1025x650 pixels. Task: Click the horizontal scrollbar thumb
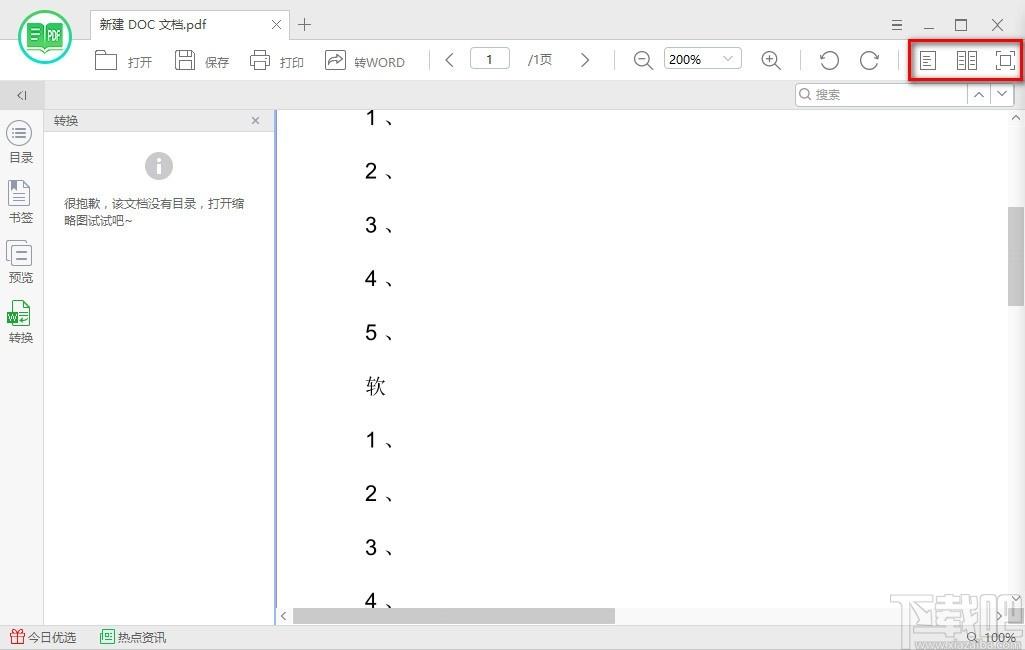[x=454, y=615]
